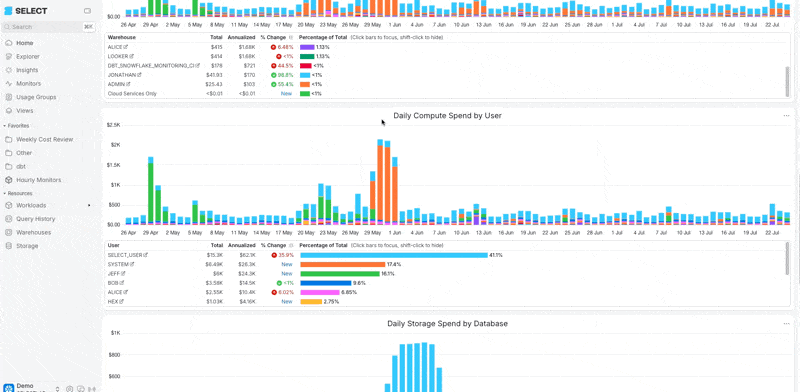Click the dbt folder icon

[x=8, y=166]
